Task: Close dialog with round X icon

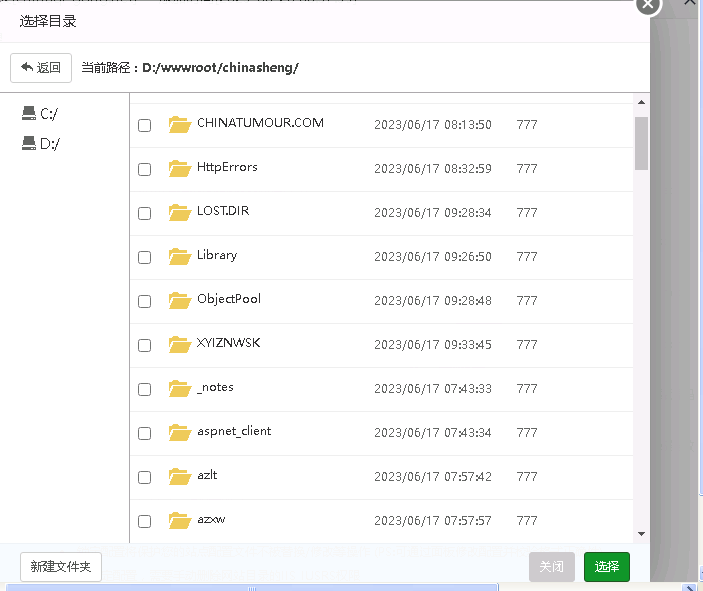Action: [648, 4]
